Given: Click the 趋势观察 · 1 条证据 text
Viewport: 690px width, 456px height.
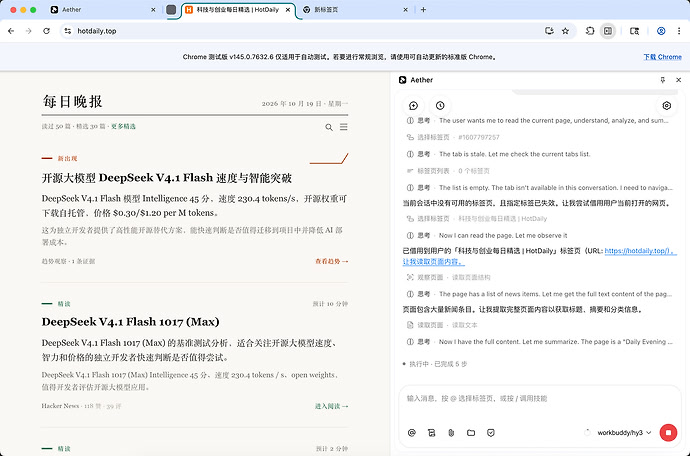Looking at the screenshot, I should [x=68, y=261].
